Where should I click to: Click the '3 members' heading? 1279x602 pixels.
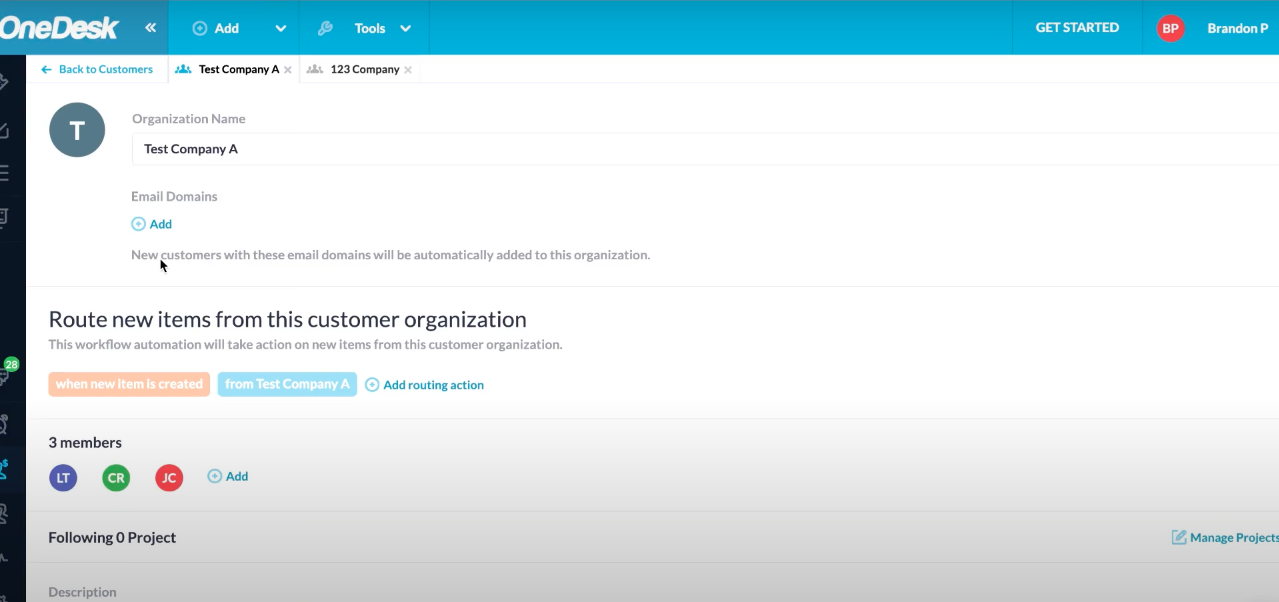point(85,442)
